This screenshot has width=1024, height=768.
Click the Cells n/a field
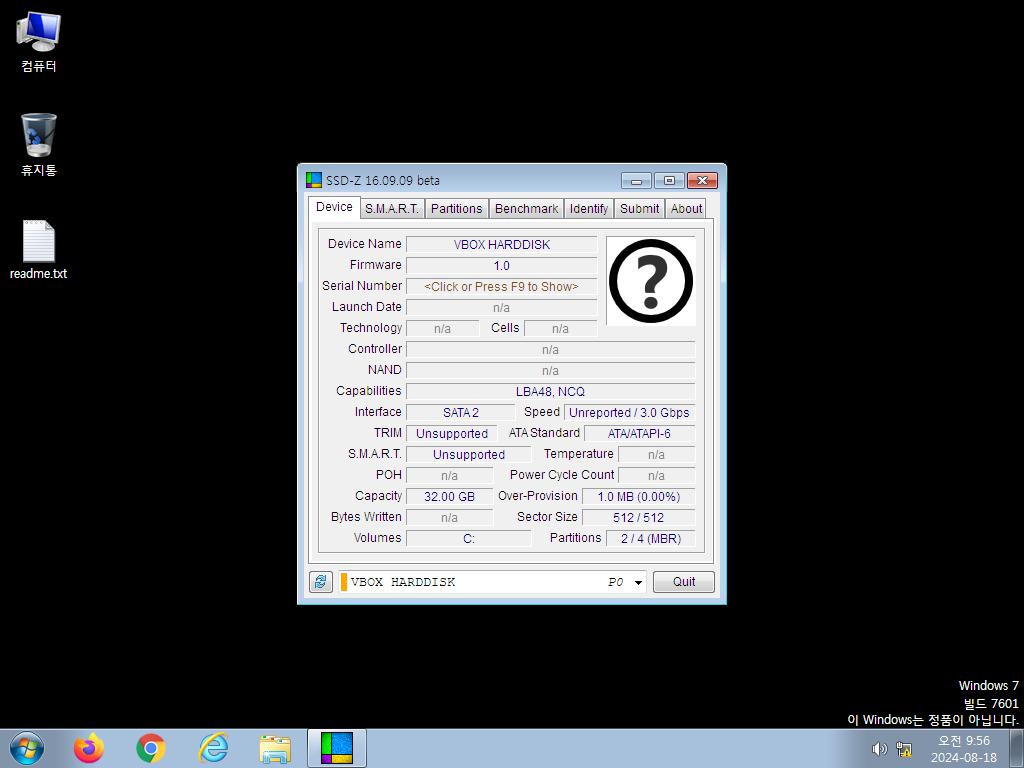560,328
